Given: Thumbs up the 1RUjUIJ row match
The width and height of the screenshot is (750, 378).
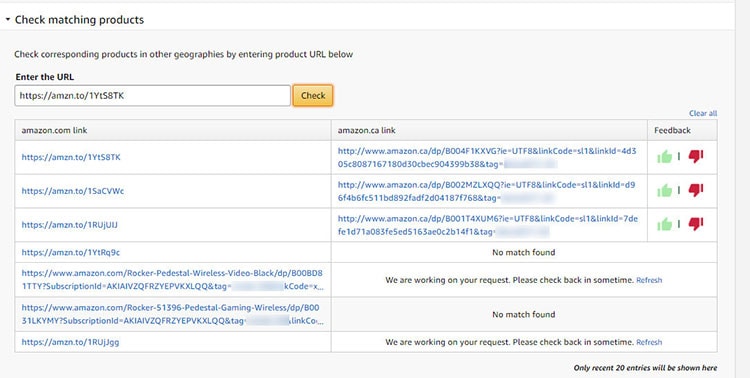Looking at the screenshot, I should pyautogui.click(x=664, y=224).
